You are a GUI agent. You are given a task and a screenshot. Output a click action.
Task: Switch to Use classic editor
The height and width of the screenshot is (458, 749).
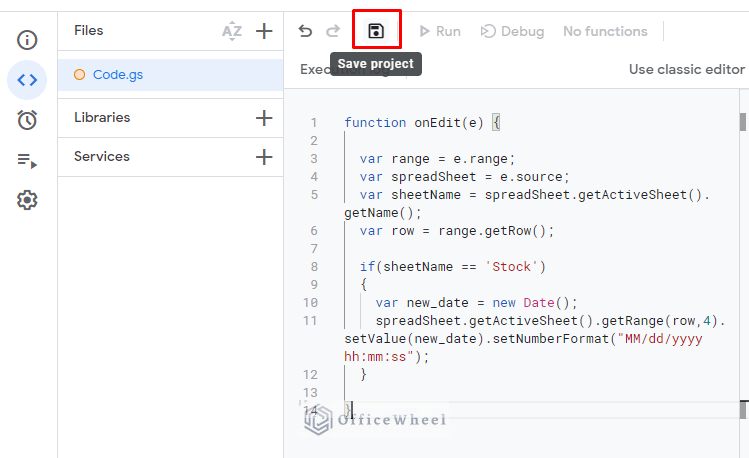(687, 69)
